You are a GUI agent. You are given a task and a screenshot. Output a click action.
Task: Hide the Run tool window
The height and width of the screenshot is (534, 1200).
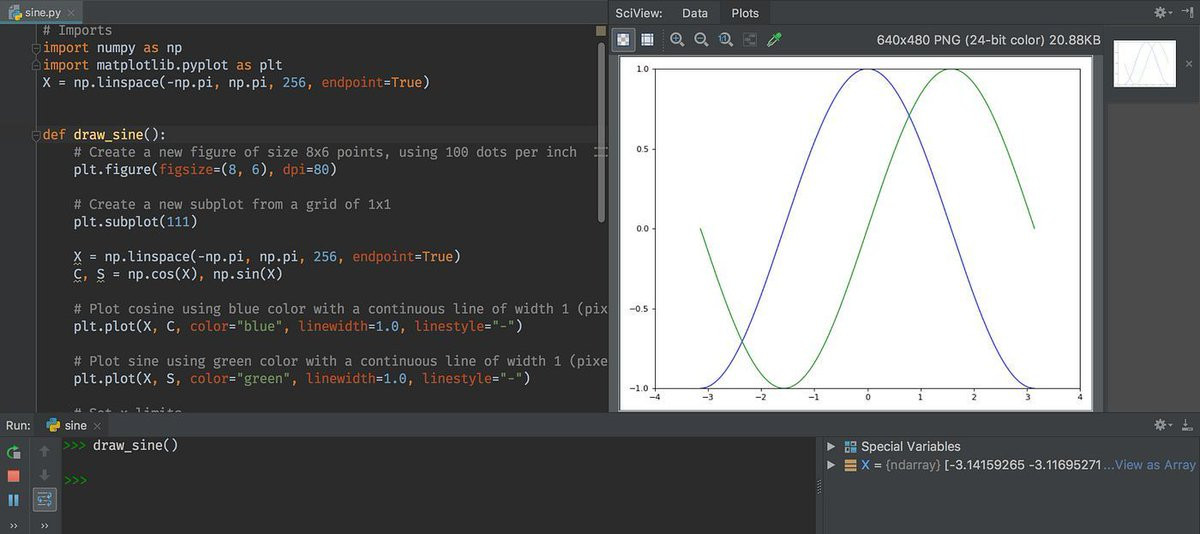[x=1187, y=425]
